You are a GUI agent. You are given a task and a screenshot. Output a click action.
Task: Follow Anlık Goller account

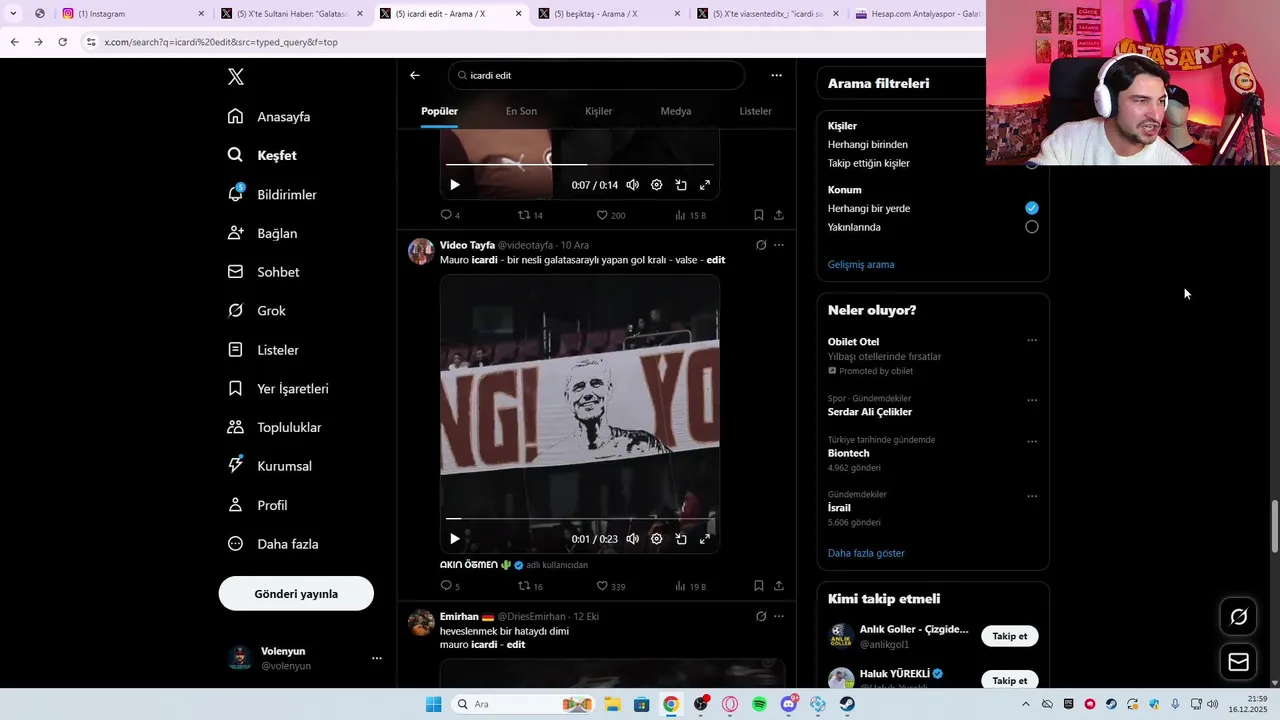[1009, 636]
